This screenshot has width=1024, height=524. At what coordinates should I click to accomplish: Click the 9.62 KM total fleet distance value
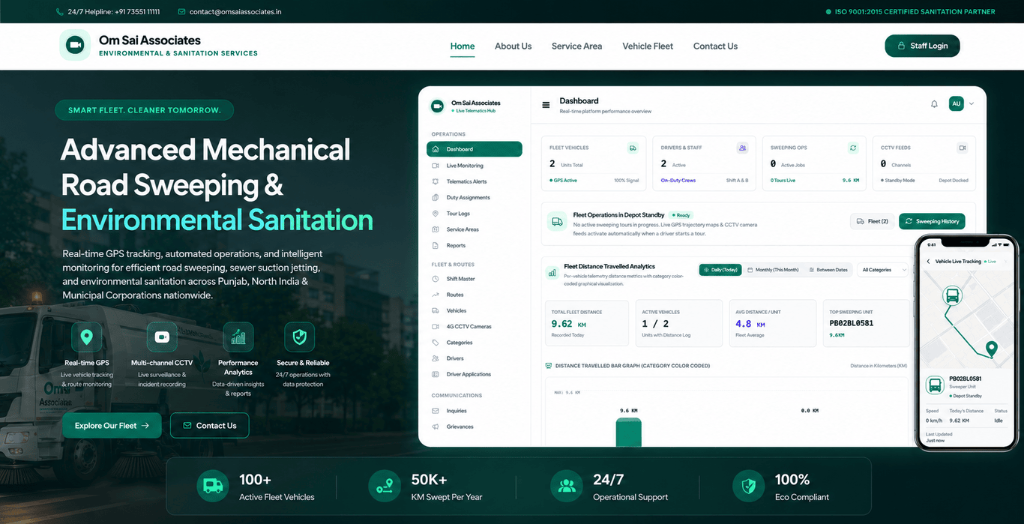point(570,323)
